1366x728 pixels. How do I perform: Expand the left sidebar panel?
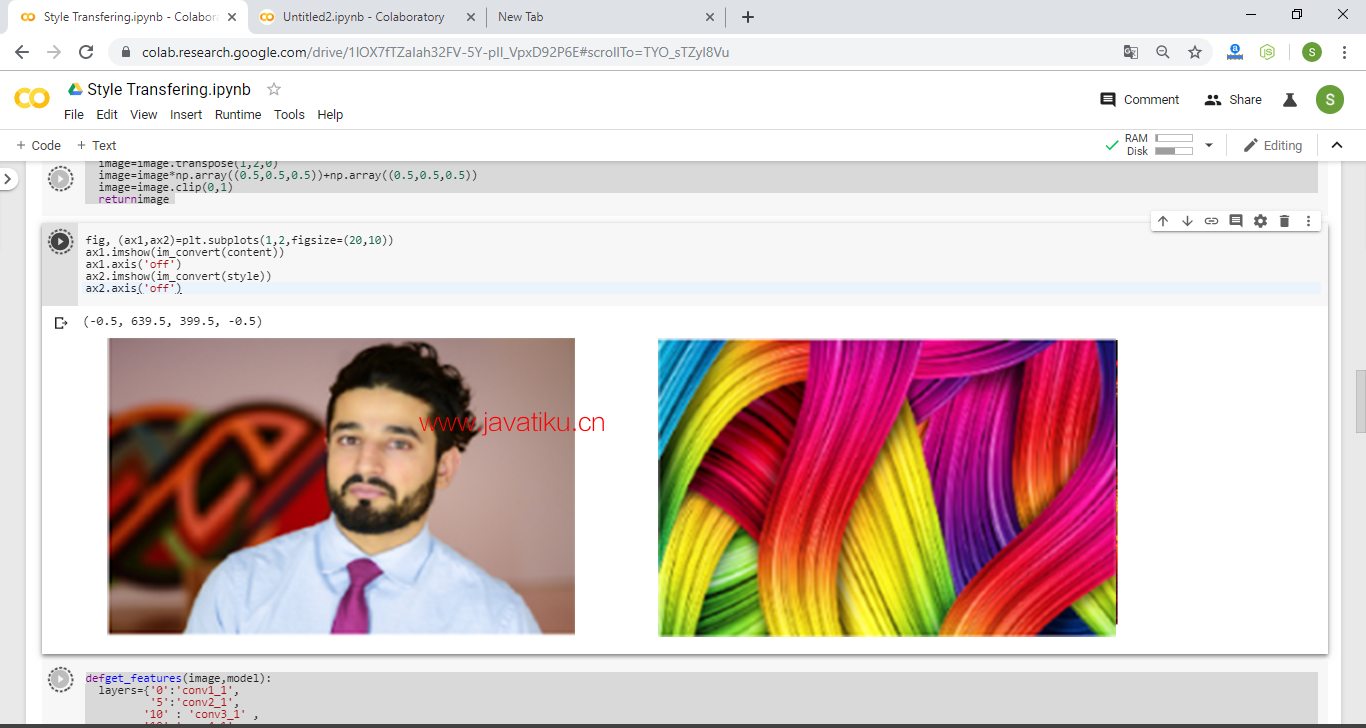[8, 179]
